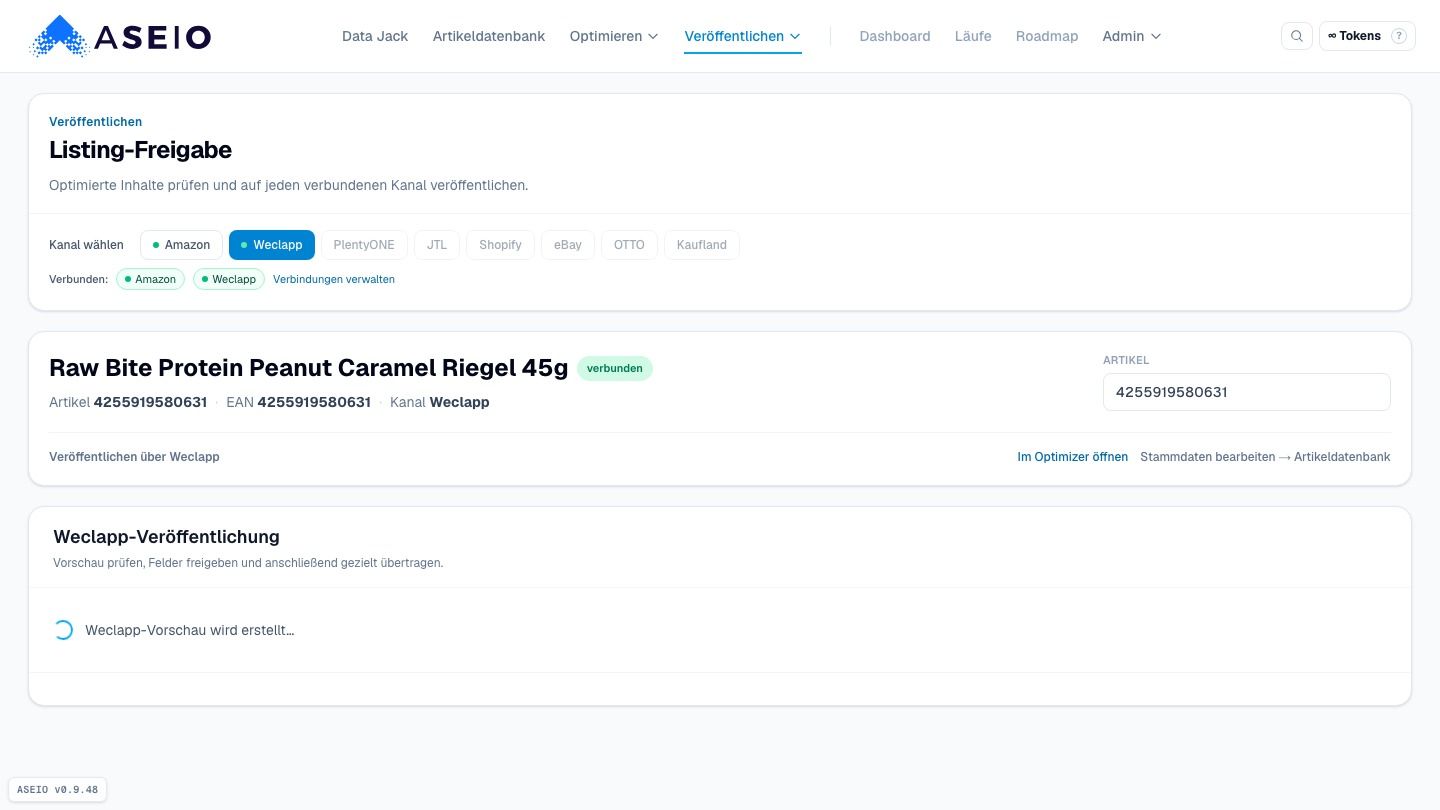Click the Weclapp-Veröffentlichung heading
This screenshot has height=810, width=1440.
pos(166,537)
